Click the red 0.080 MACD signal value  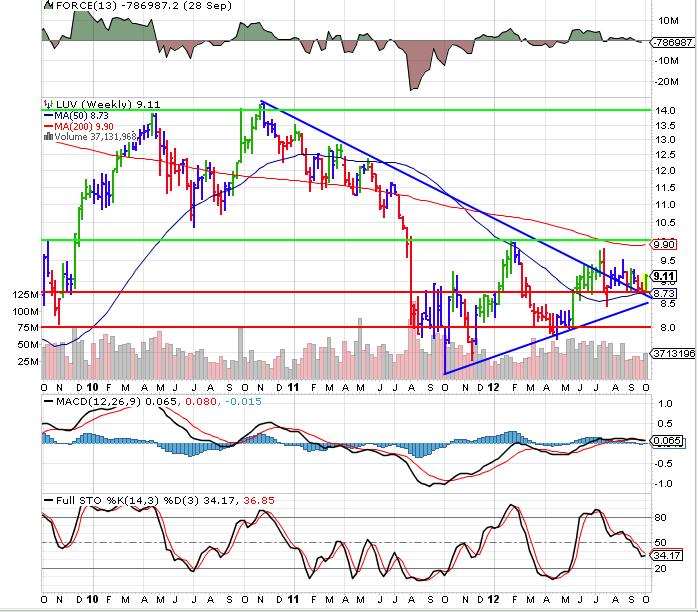(x=200, y=401)
